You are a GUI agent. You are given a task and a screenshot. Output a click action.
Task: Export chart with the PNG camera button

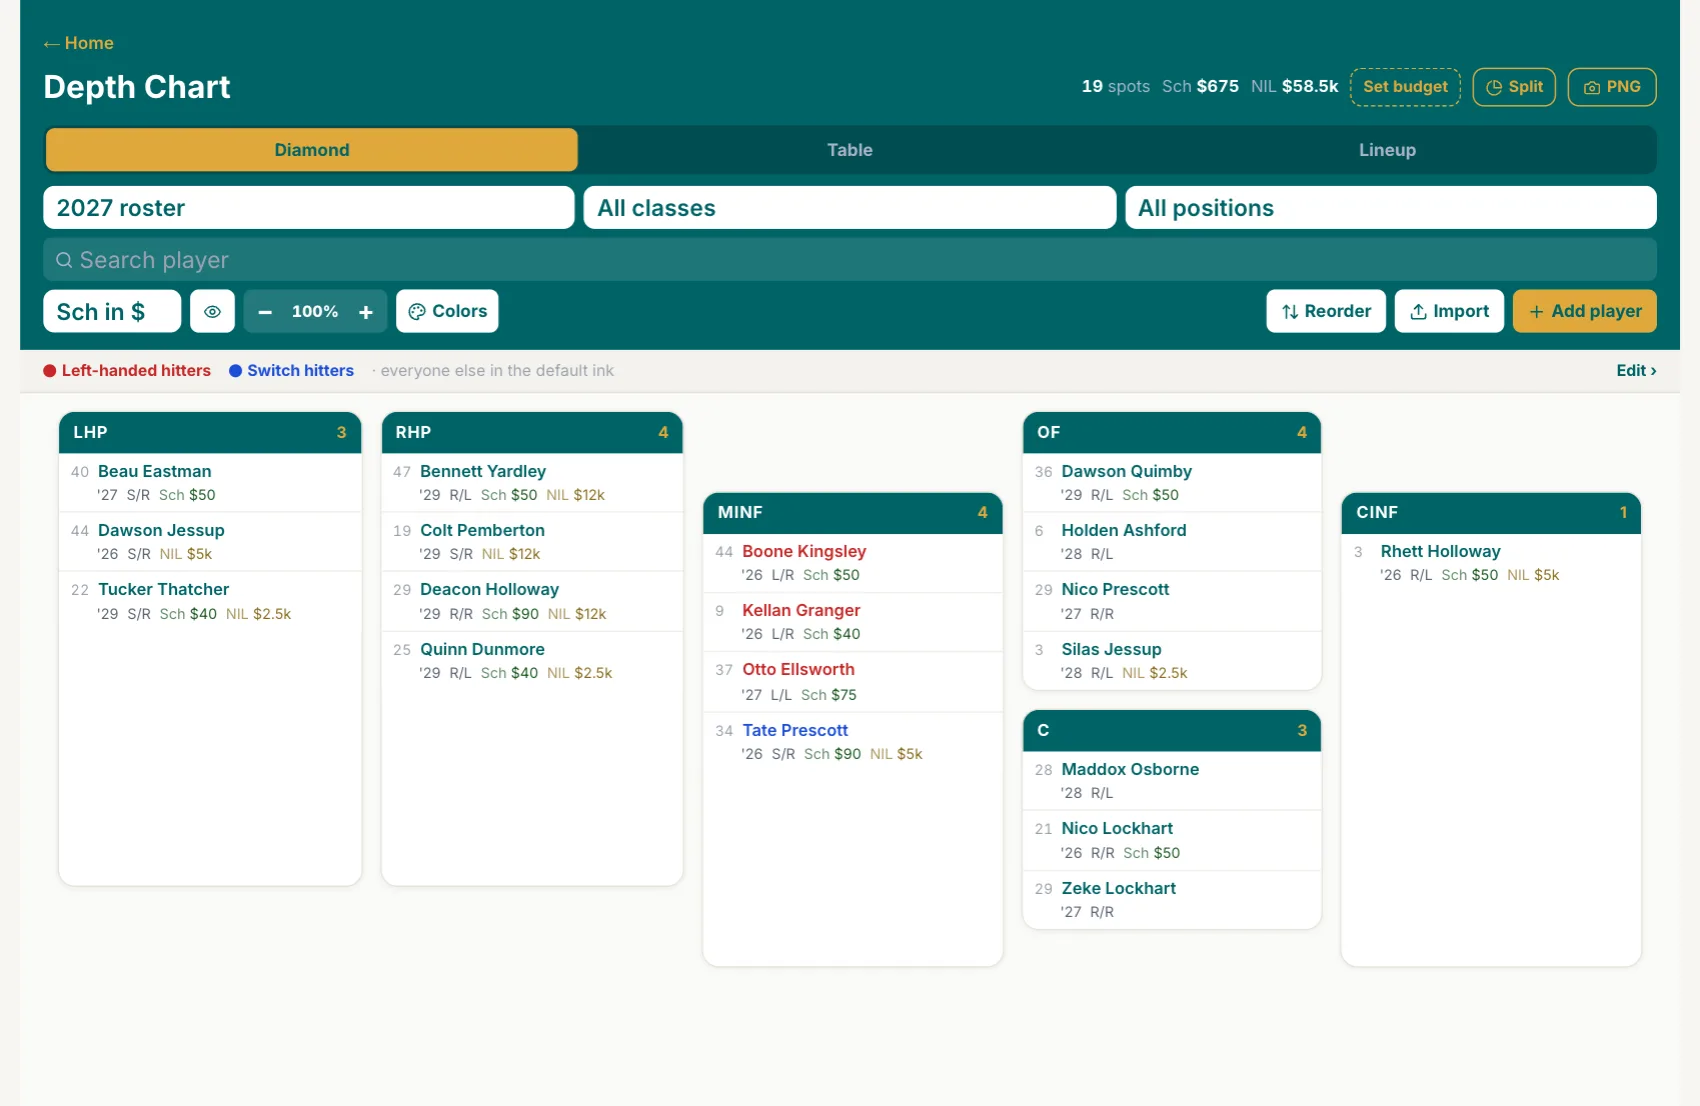(1612, 87)
